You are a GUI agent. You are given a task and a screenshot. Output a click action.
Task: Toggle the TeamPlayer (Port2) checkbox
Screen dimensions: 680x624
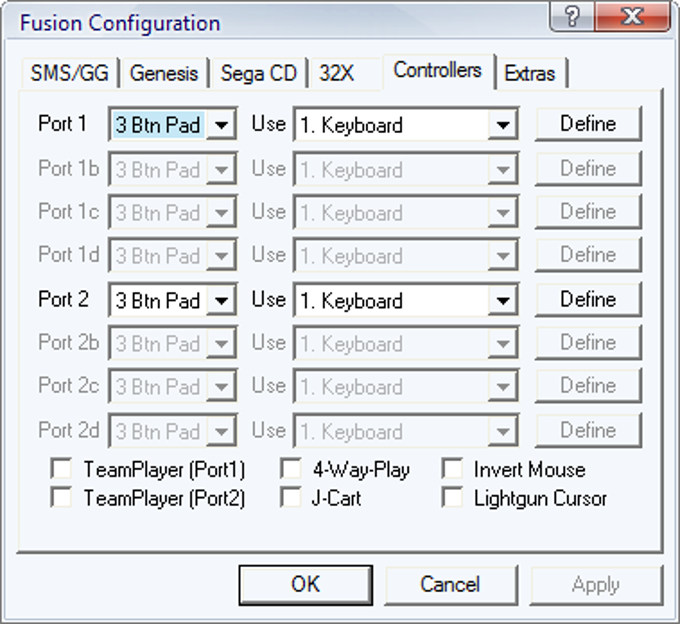point(62,497)
